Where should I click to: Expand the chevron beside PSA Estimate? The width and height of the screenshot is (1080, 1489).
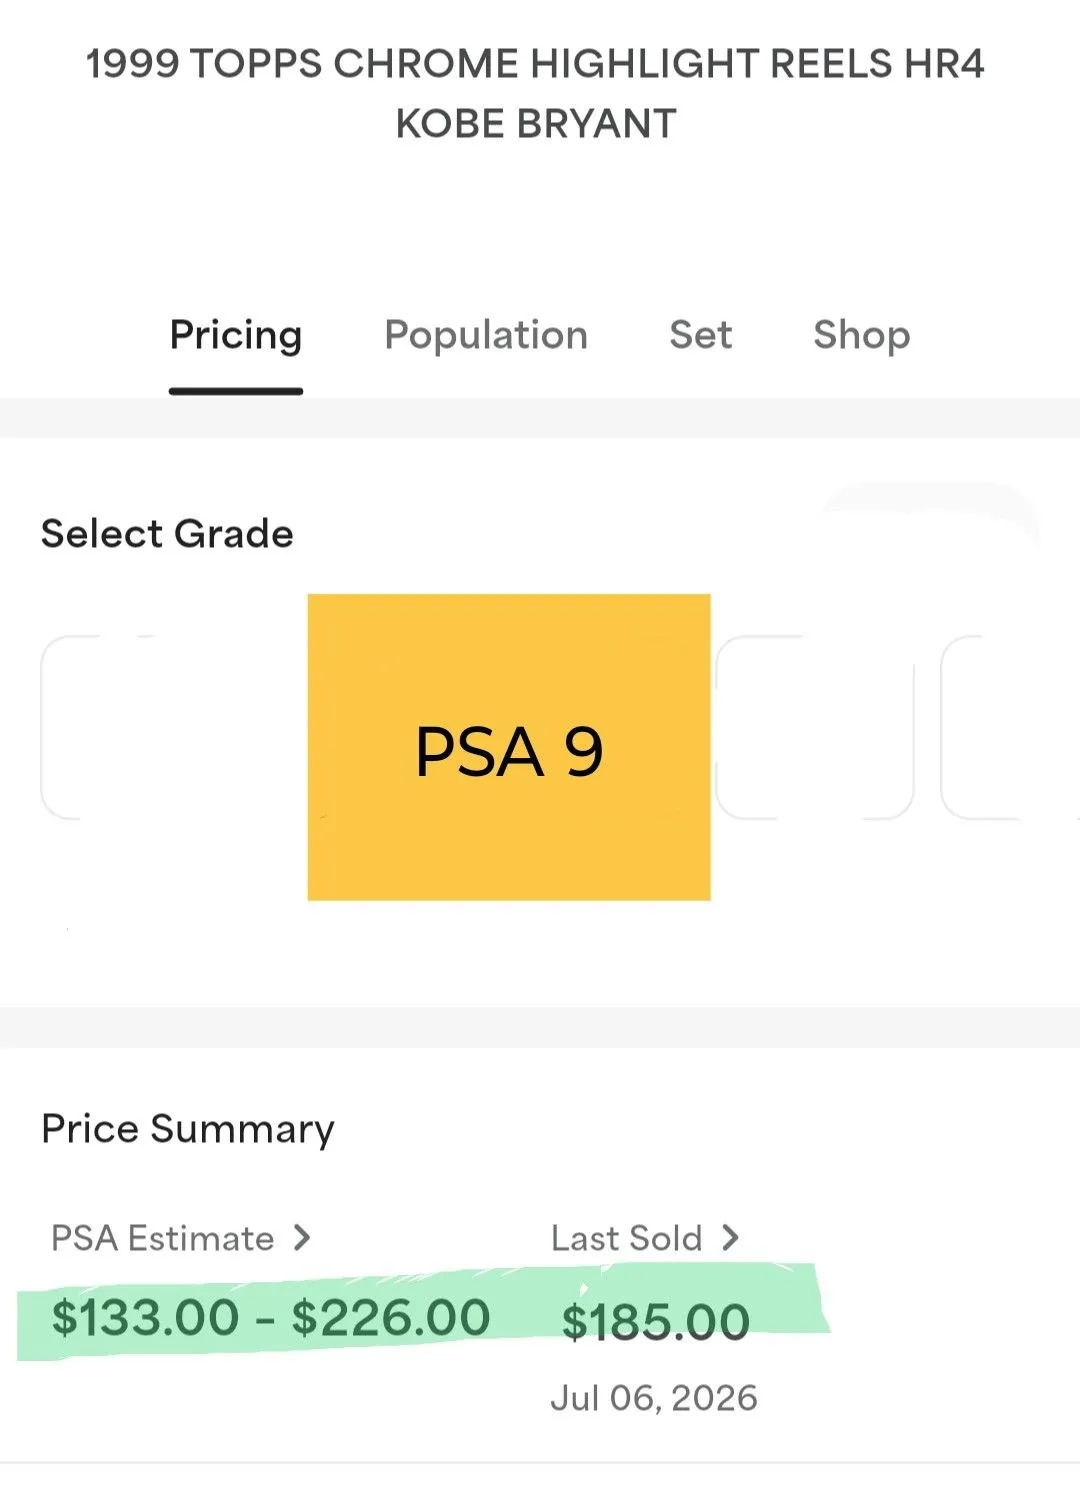[x=302, y=1238]
